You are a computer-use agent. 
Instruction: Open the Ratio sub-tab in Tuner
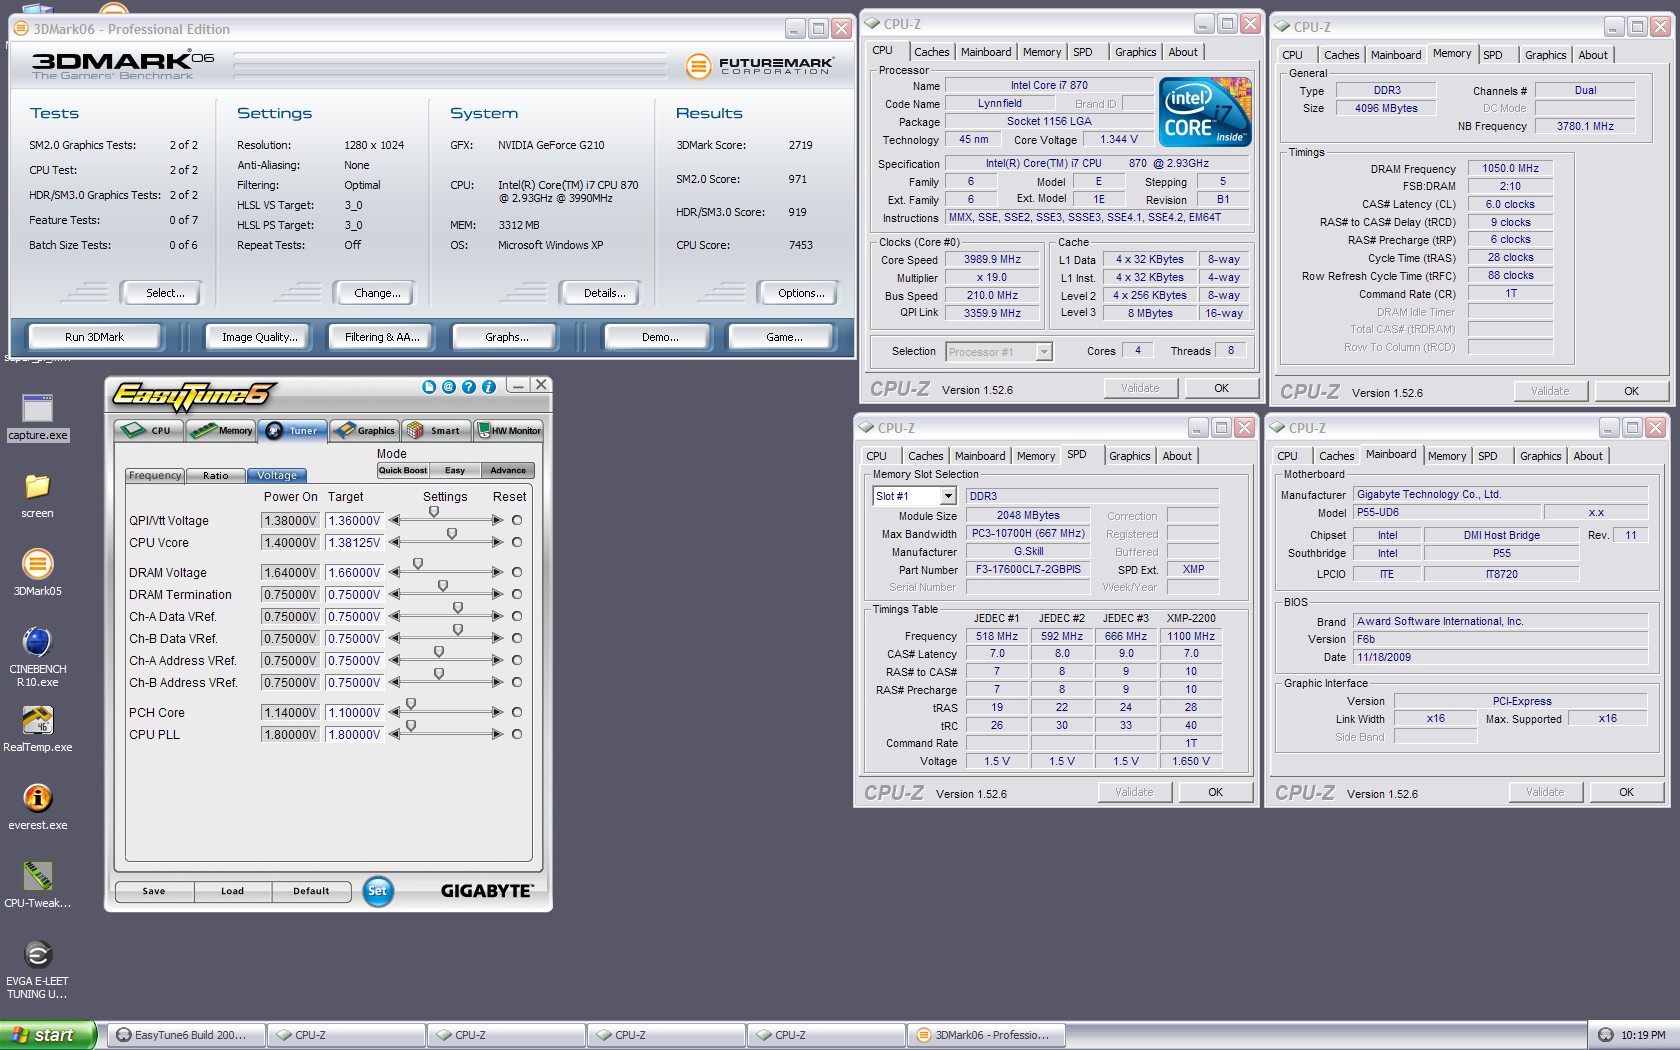[216, 476]
